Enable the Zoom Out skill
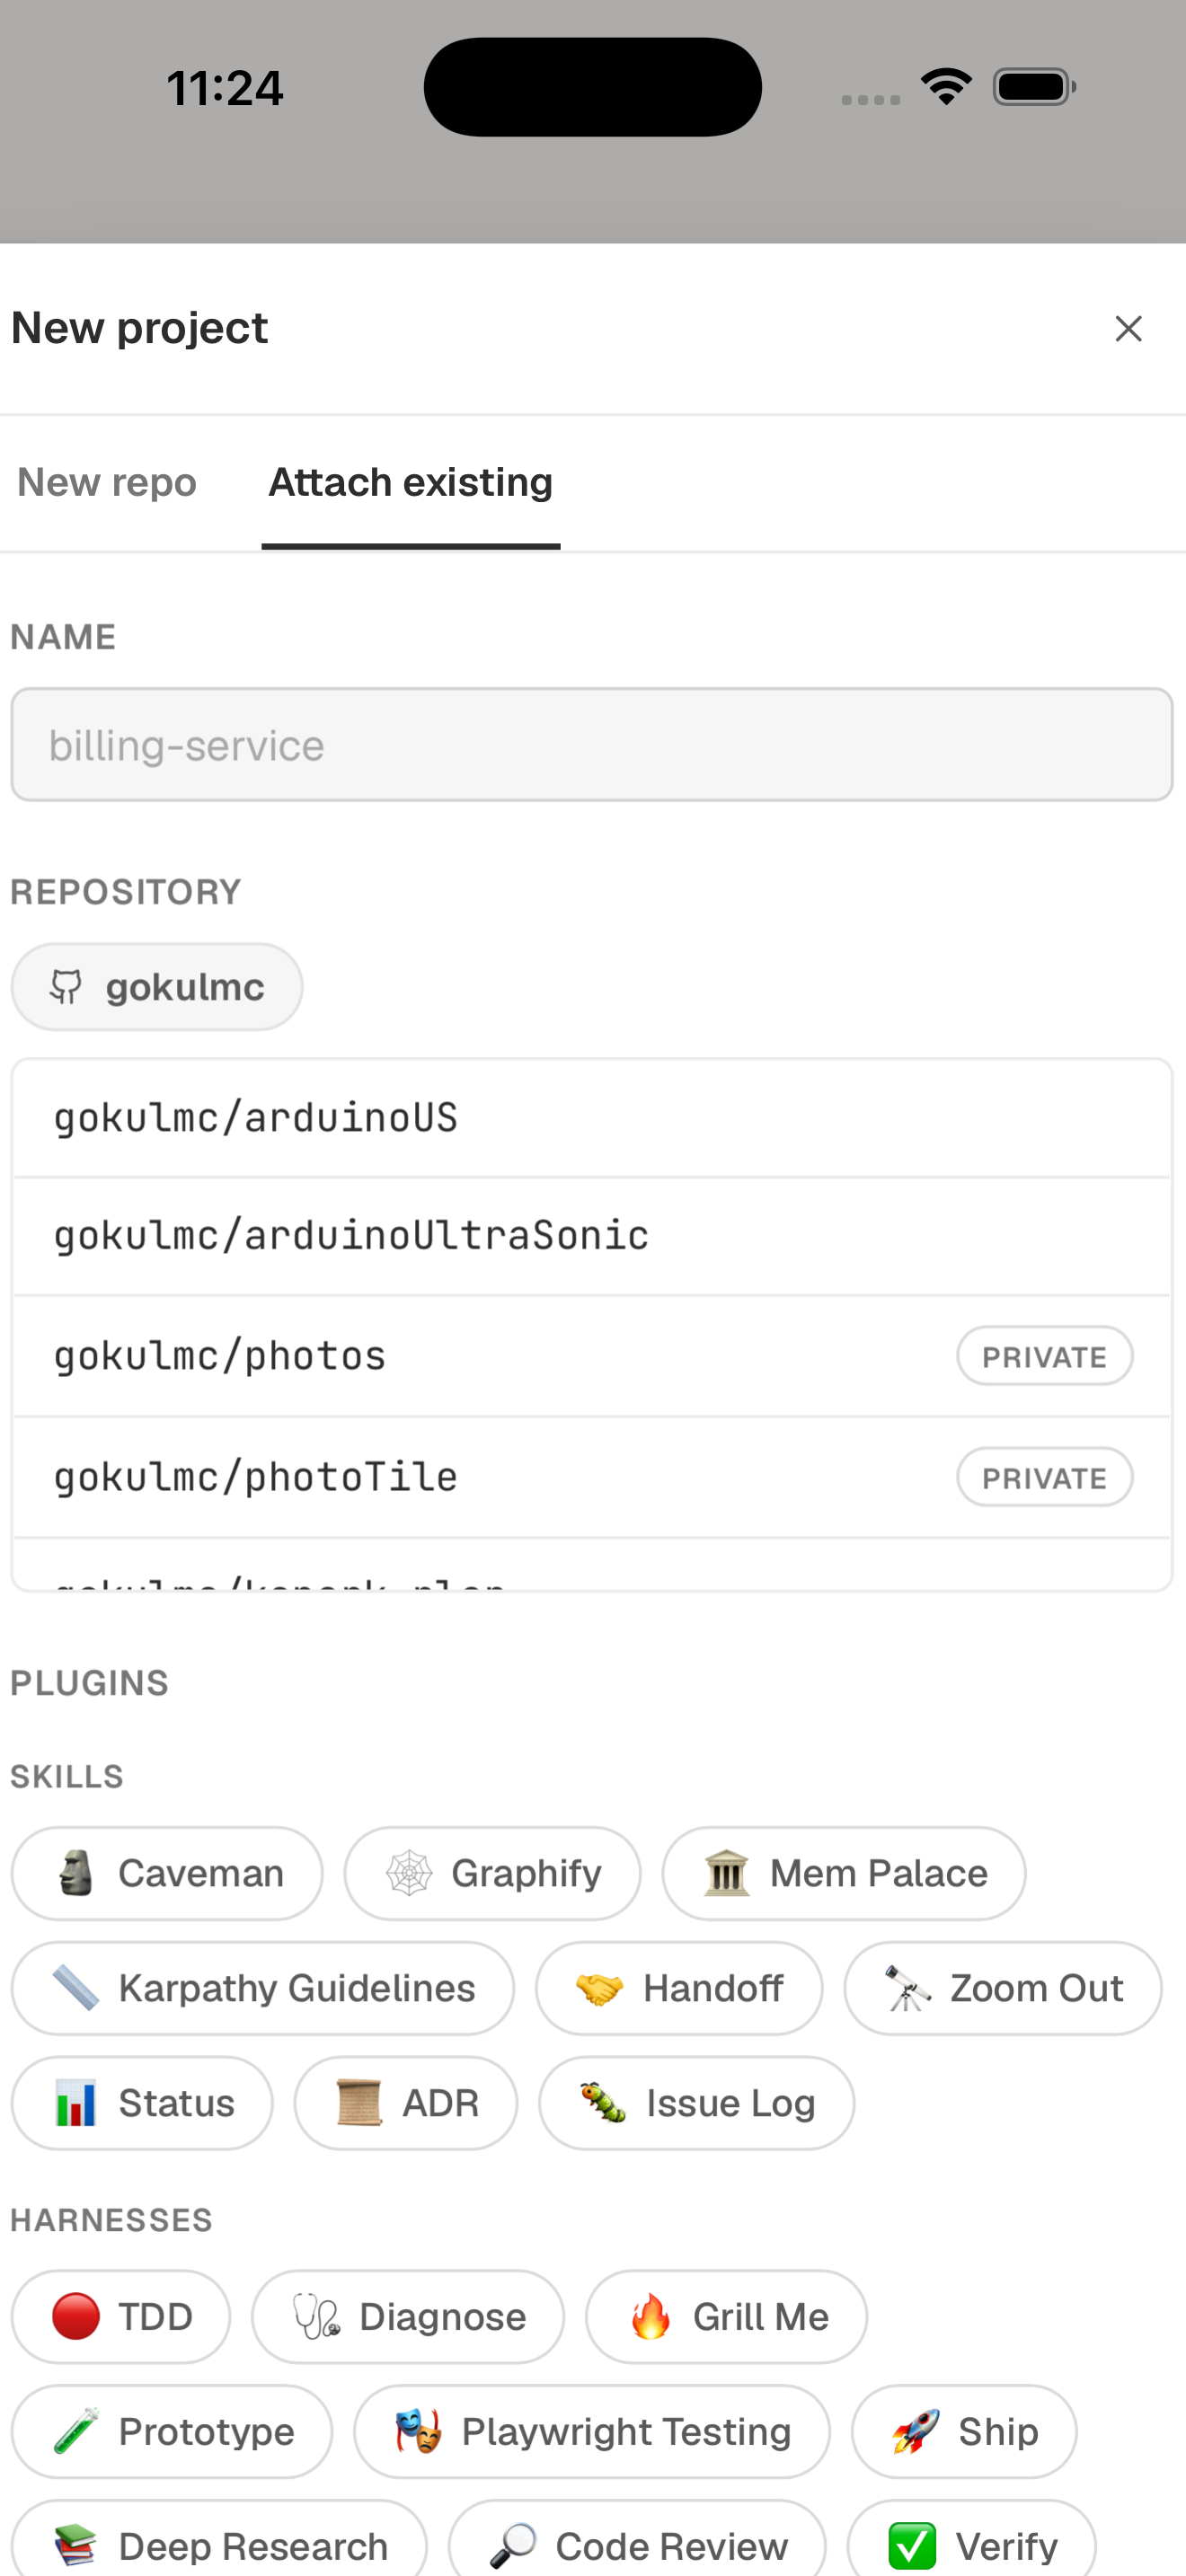This screenshot has height=2576, width=1186. tap(1003, 1988)
